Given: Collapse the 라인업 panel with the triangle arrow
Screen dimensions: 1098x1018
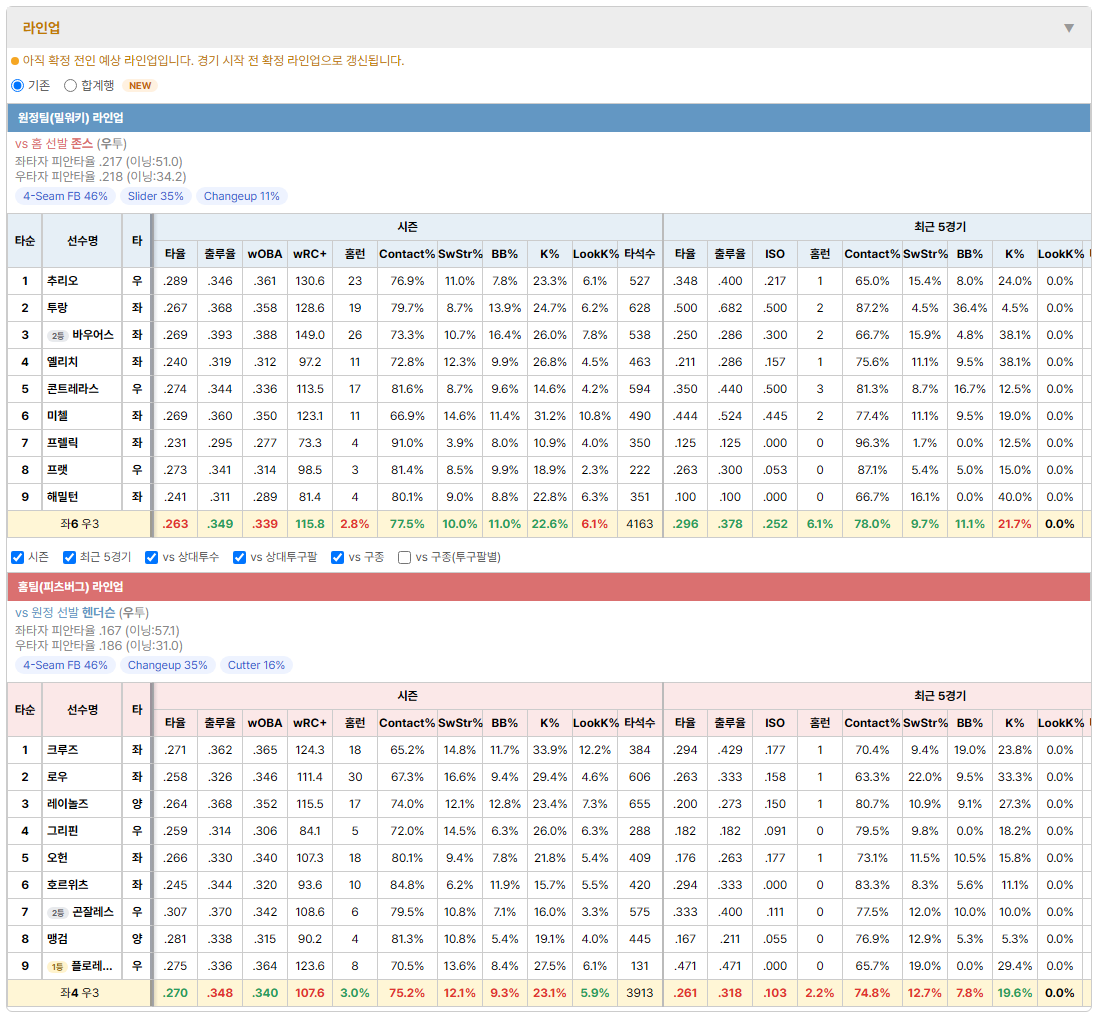Looking at the screenshot, I should (x=1069, y=28).
